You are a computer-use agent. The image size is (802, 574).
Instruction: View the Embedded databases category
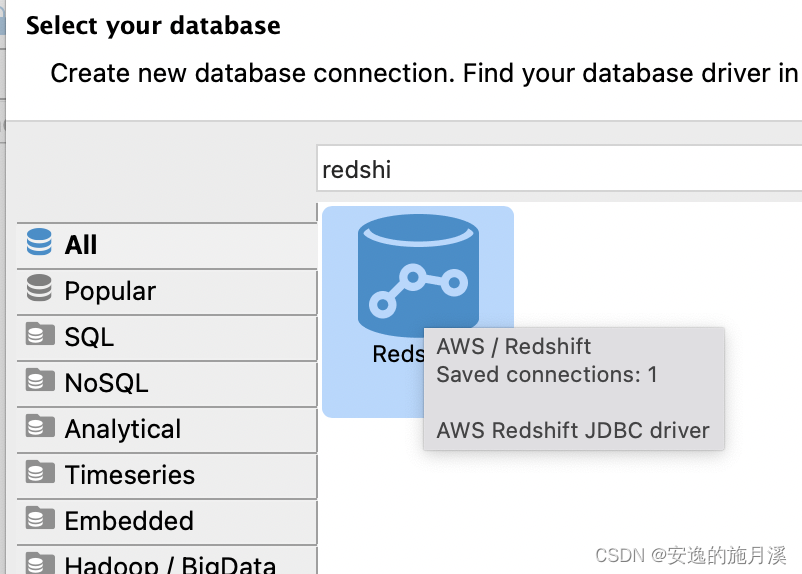(128, 521)
